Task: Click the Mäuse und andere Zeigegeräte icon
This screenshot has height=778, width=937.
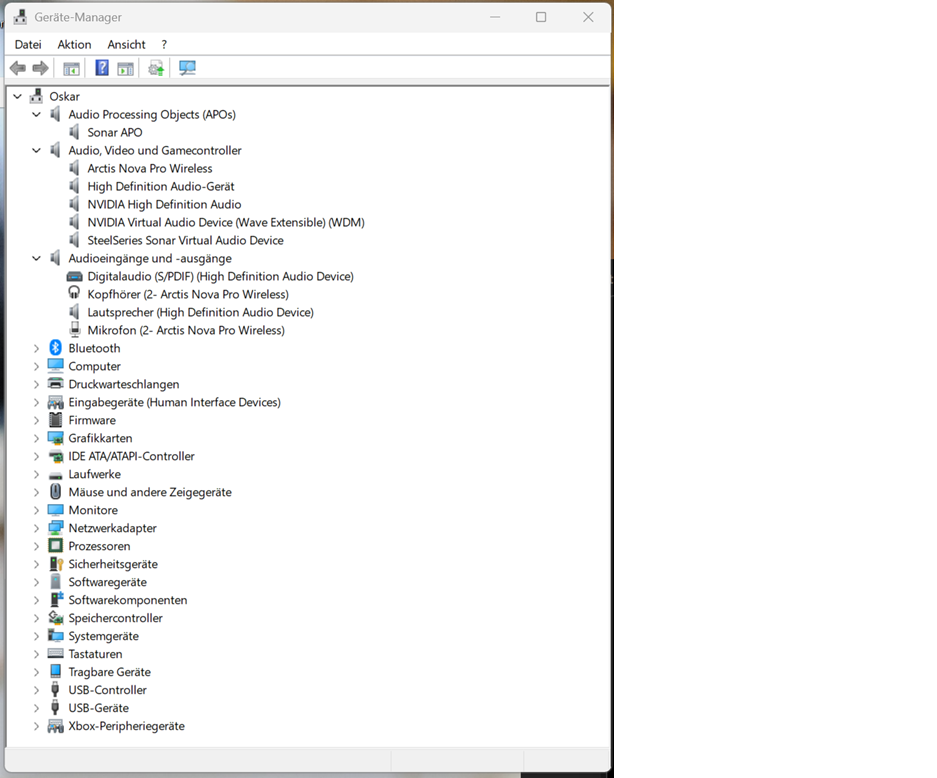Action: 56,492
